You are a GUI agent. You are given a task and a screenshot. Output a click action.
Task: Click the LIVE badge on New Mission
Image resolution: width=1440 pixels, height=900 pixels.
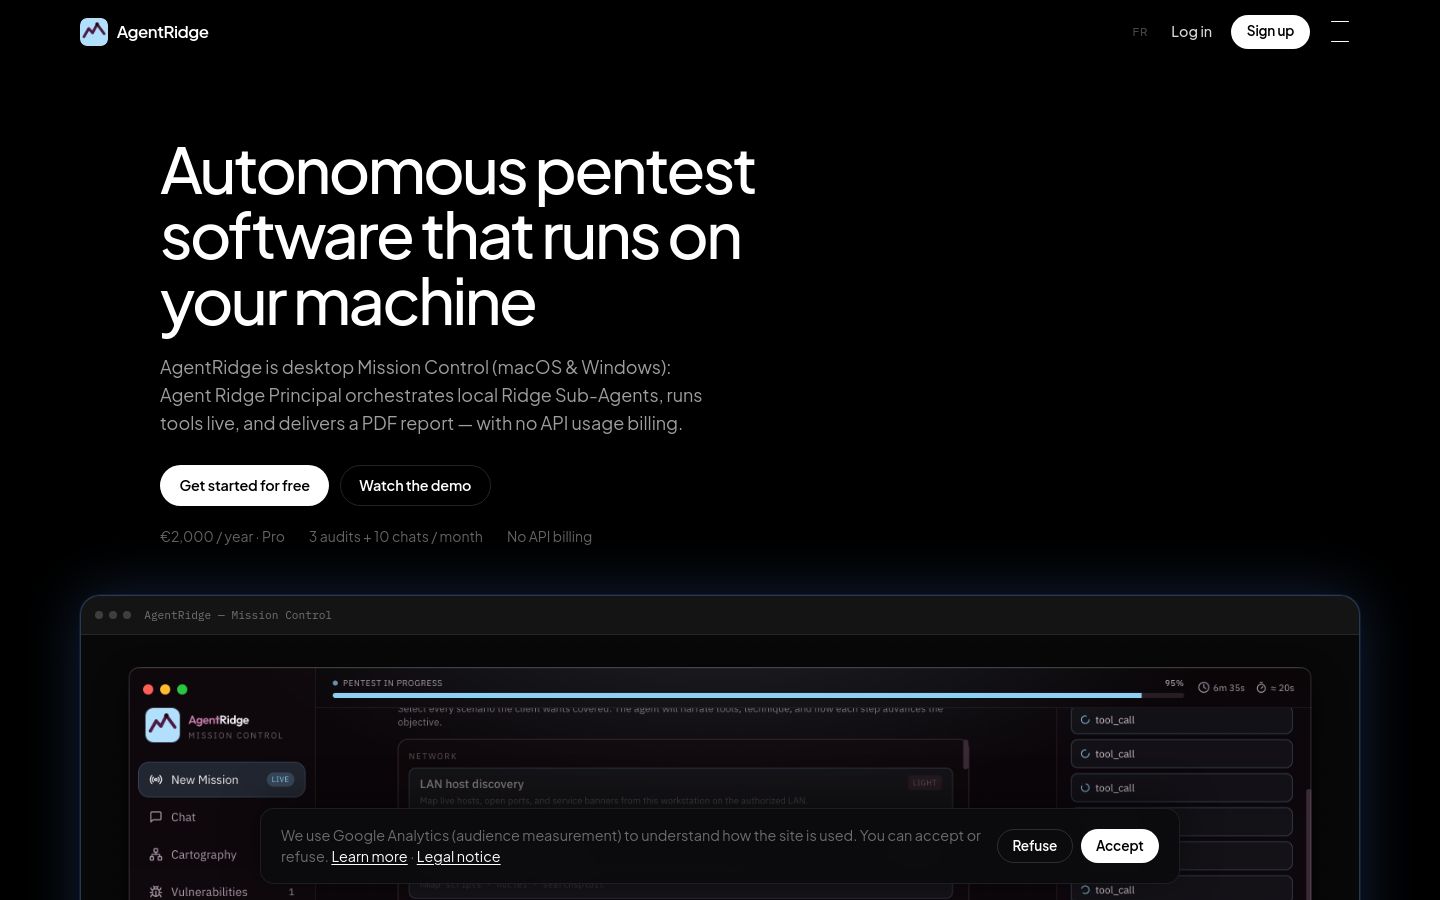(280, 780)
